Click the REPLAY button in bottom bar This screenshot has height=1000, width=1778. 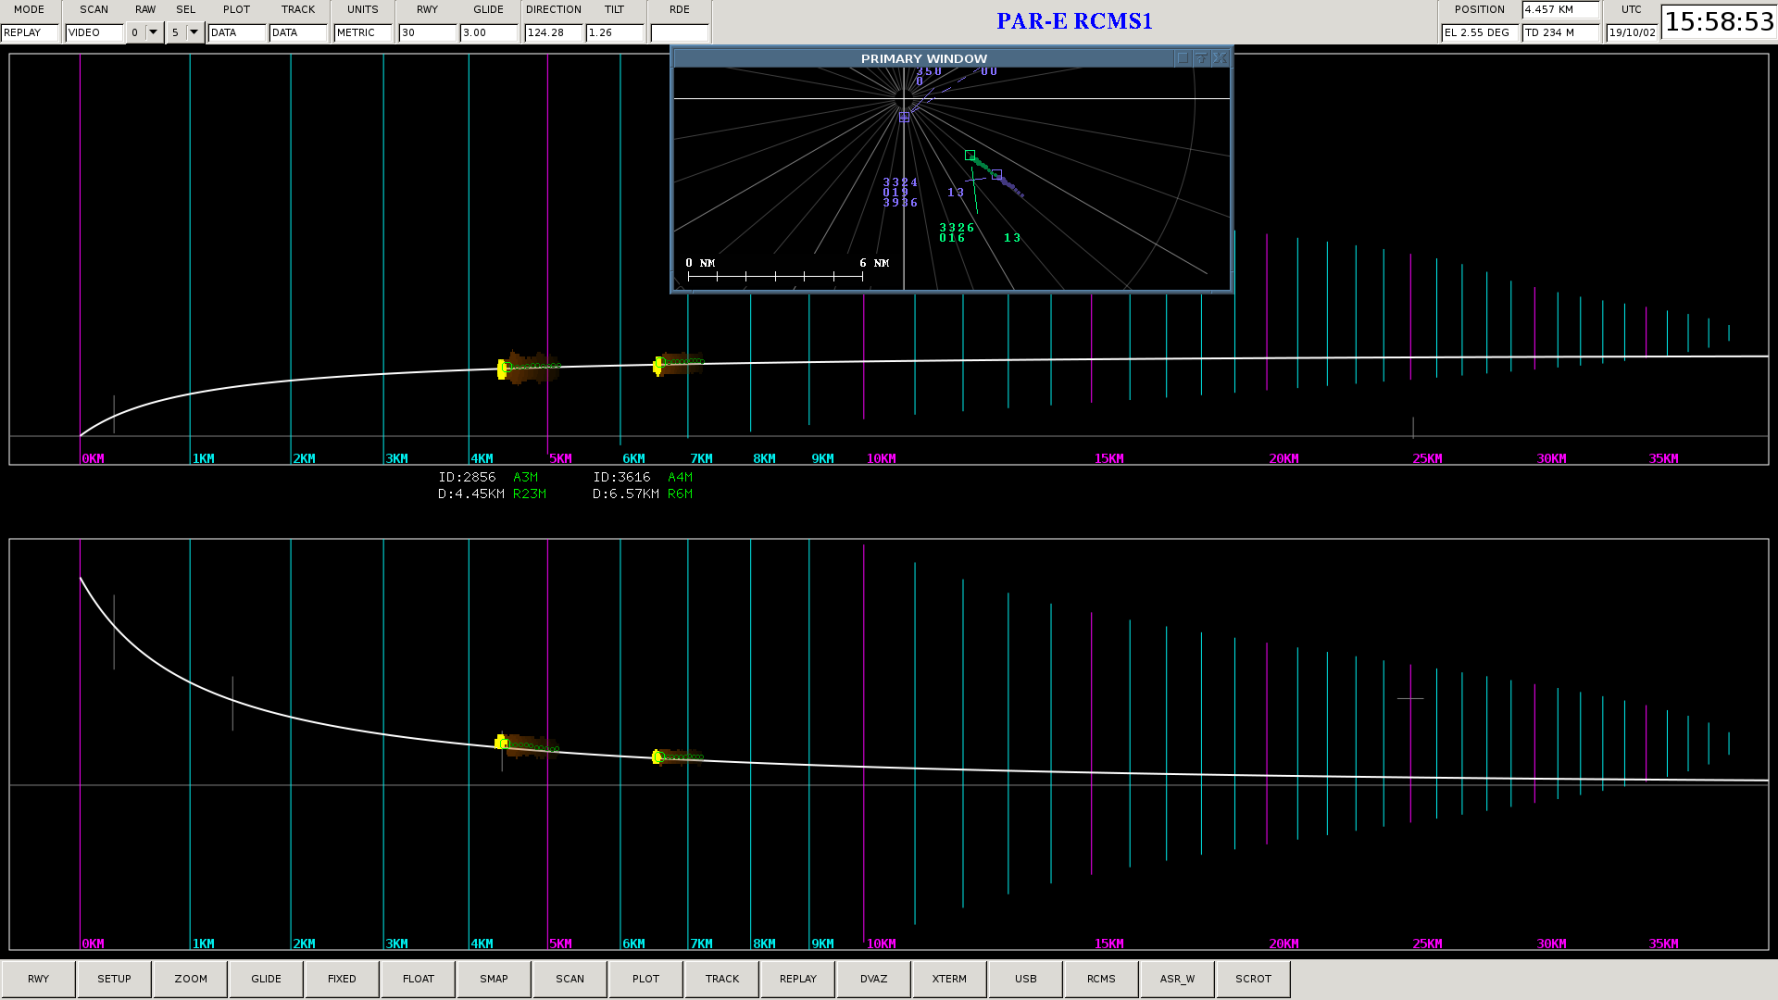[x=798, y=979]
